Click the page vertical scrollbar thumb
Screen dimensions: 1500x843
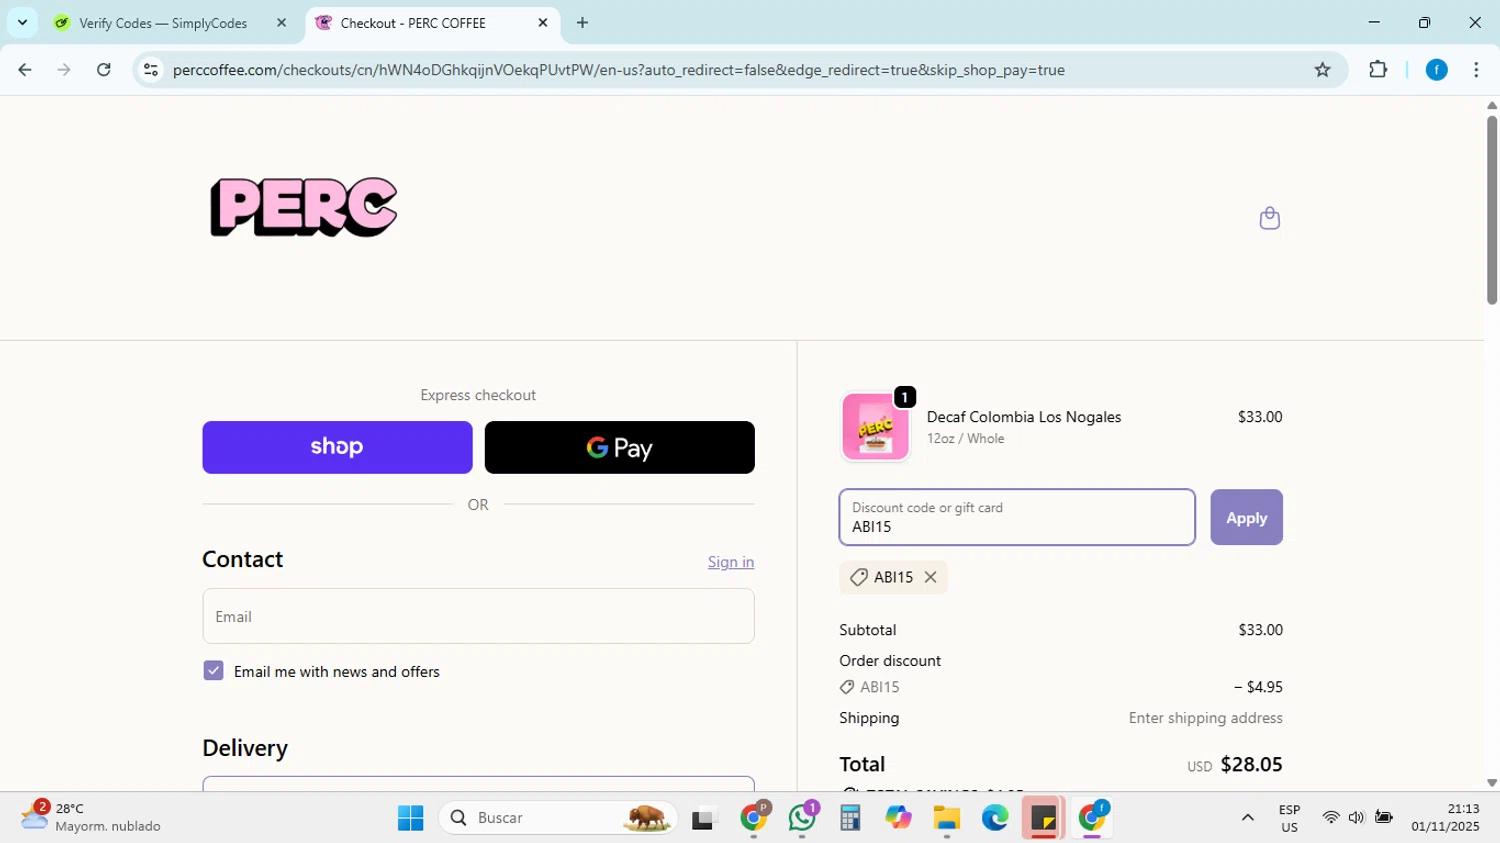[x=1491, y=210]
